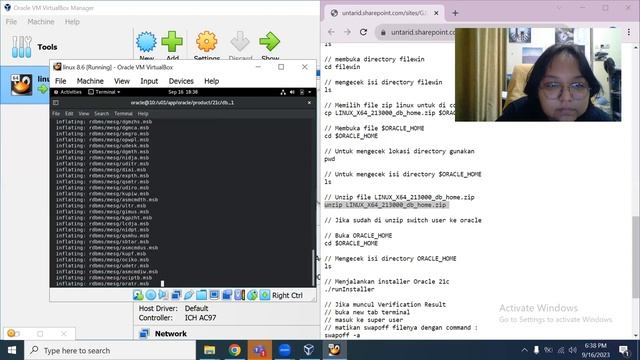Image resolution: width=640 pixels, height=360 pixels.
Task: Click the shared folders status icon
Action: pos(201,295)
